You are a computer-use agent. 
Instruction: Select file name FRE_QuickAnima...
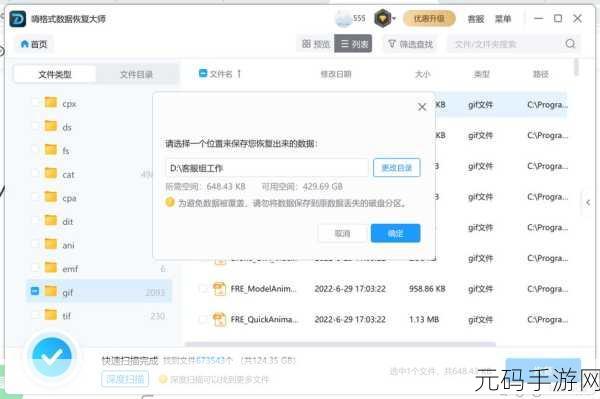pos(264,319)
